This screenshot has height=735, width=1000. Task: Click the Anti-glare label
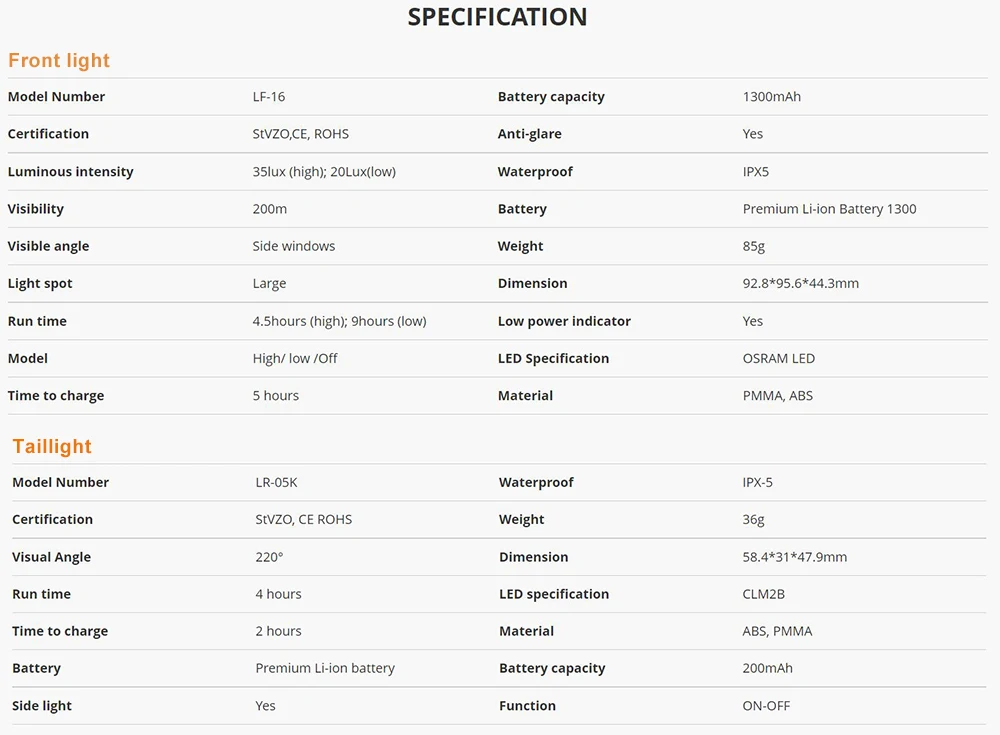click(529, 134)
